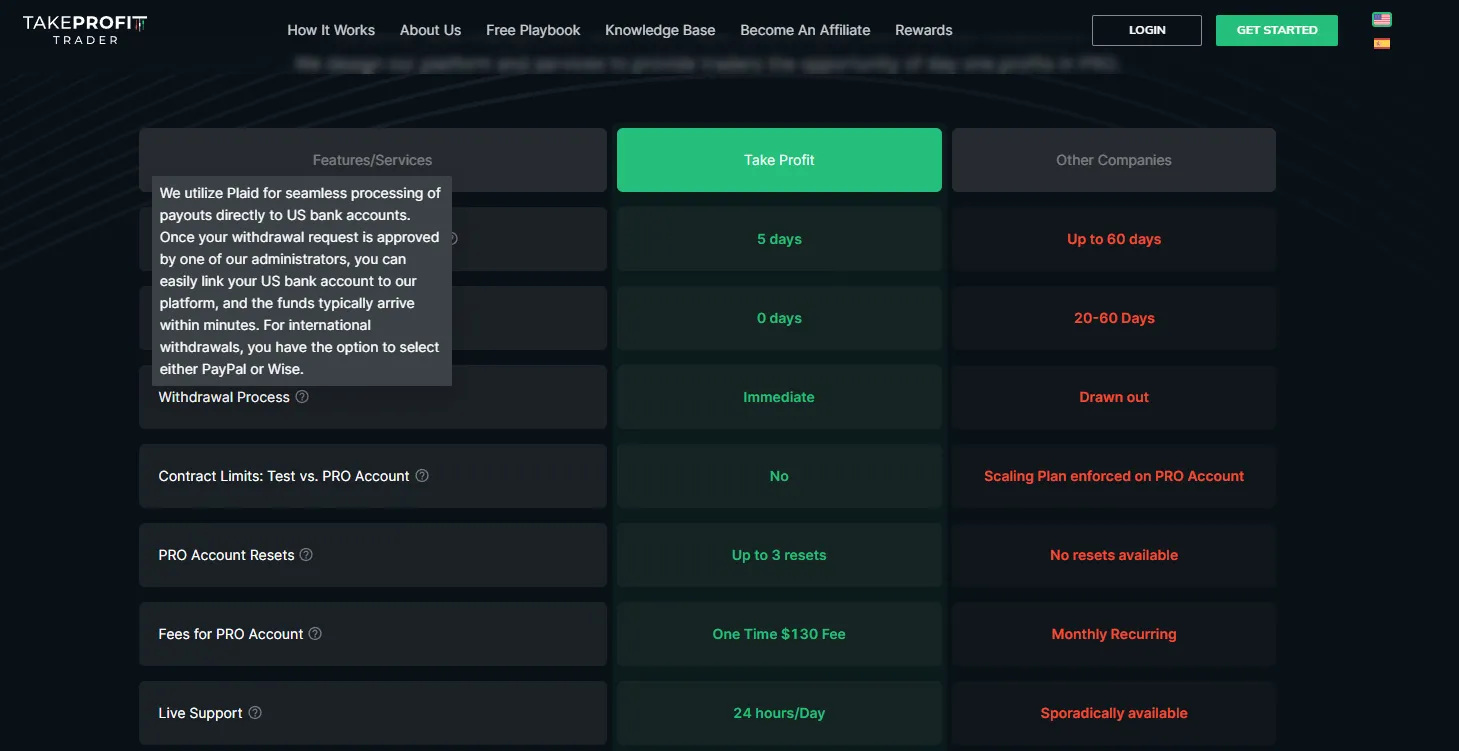Click the '5 days' cell

point(779,239)
